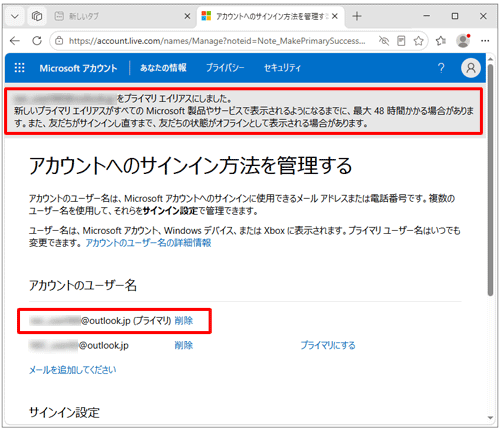Click the scrollbar down arrow
Viewport: 500px width, 430px height.
[490, 418]
